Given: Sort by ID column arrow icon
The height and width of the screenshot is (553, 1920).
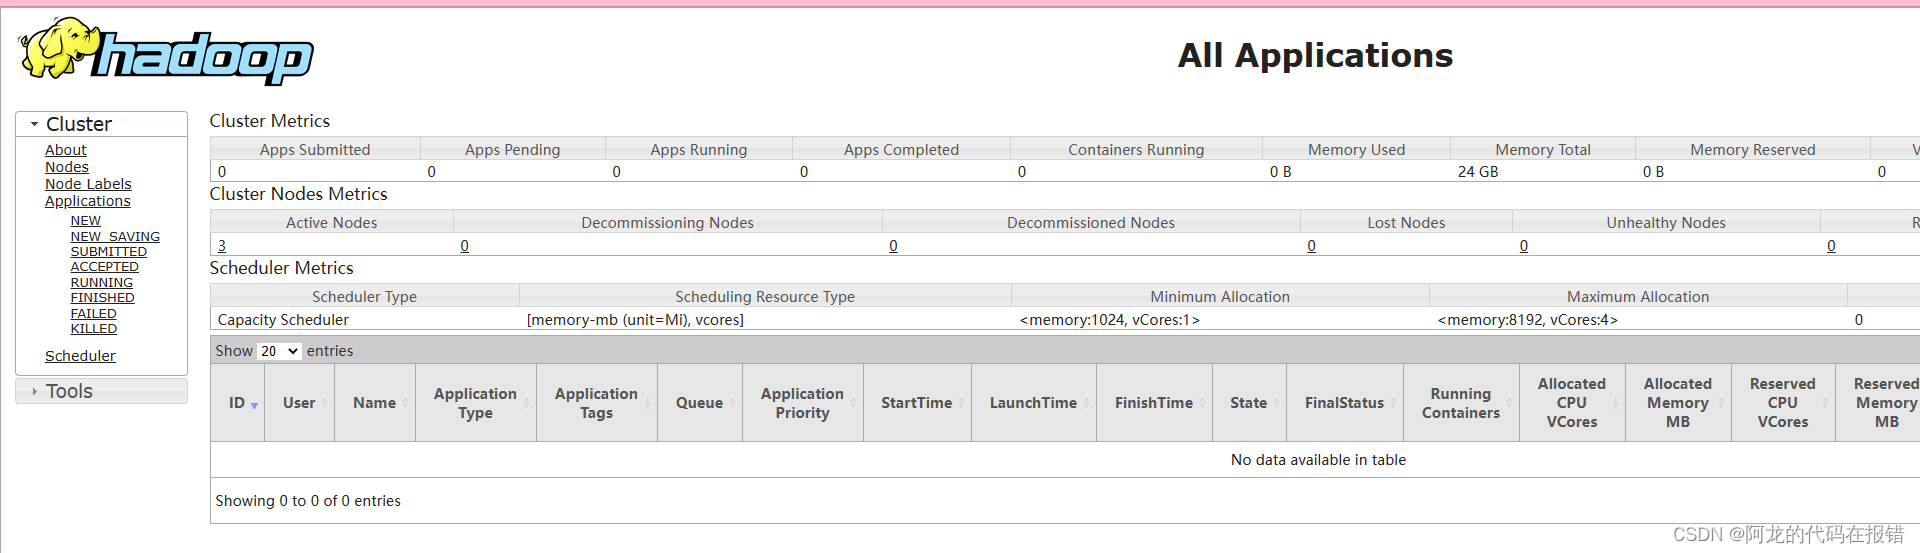Looking at the screenshot, I should [254, 405].
